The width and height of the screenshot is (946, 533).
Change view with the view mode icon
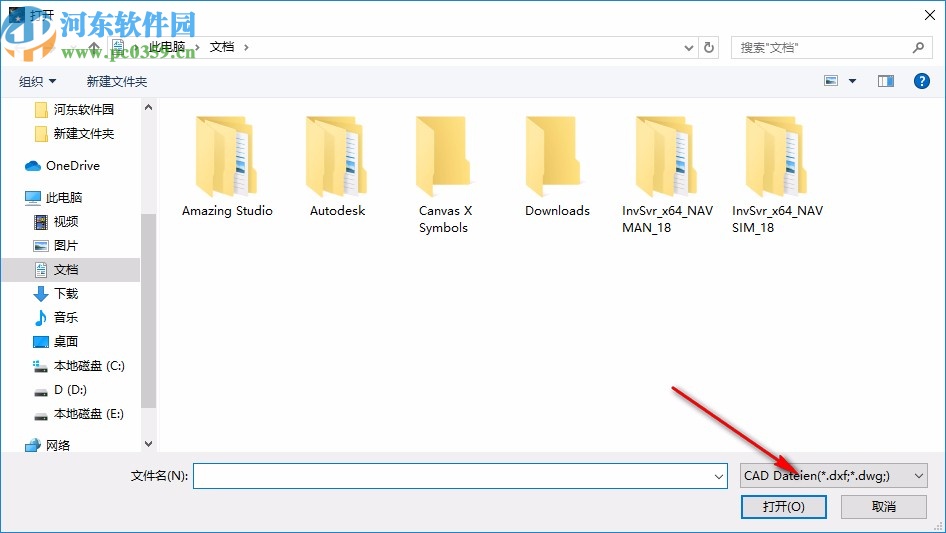pyautogui.click(x=831, y=81)
